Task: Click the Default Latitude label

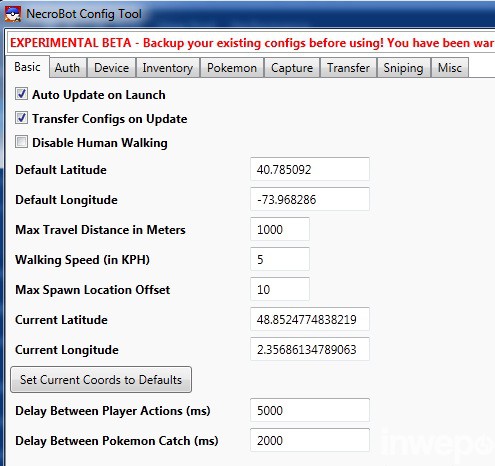Action: [x=61, y=170]
